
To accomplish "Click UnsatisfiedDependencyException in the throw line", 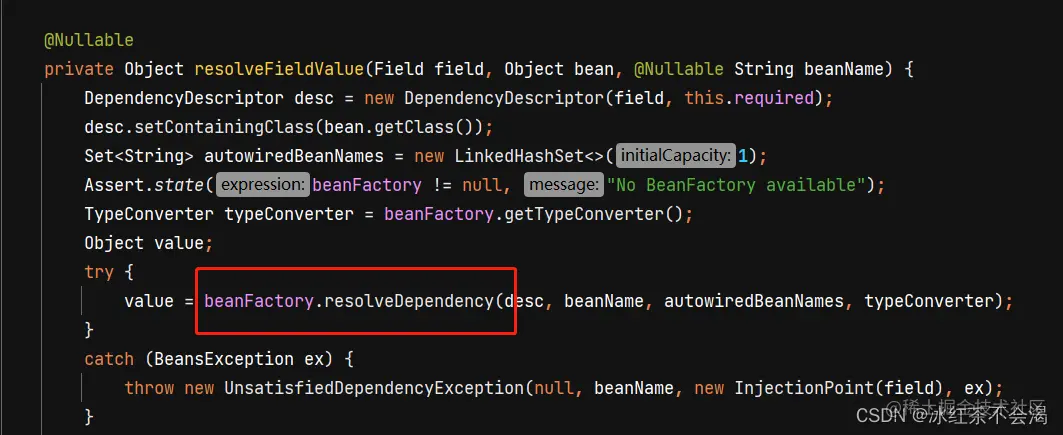I will click(x=374, y=388).
